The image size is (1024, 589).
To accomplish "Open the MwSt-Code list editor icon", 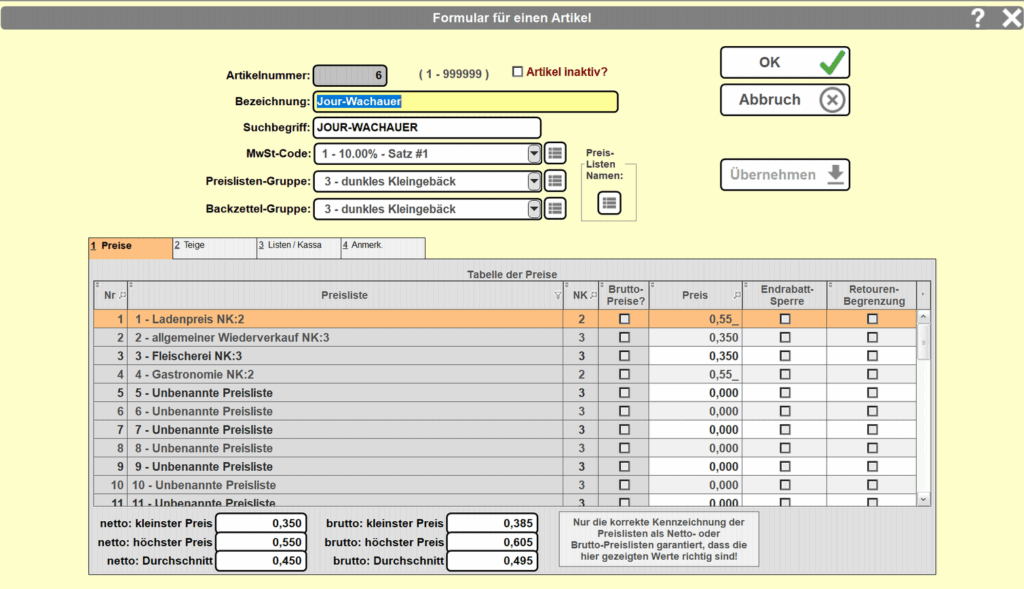I will [555, 153].
